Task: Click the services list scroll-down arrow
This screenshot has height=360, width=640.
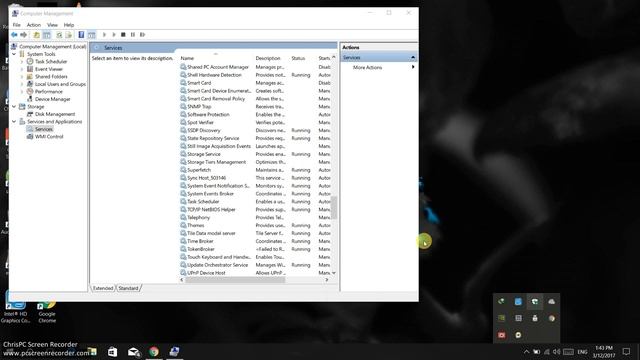Action: coord(334,273)
